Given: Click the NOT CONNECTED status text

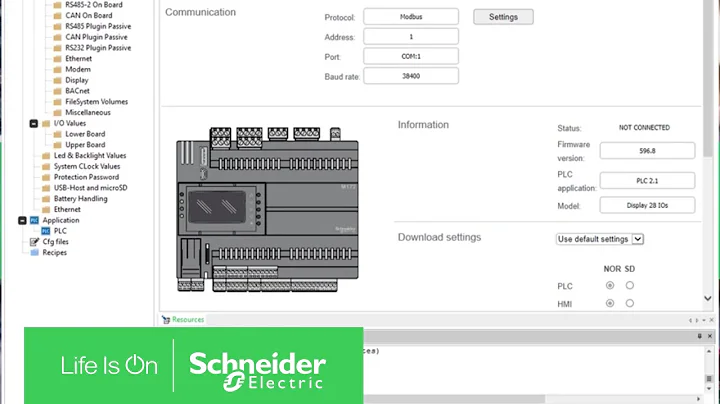Looking at the screenshot, I should pyautogui.click(x=644, y=128).
